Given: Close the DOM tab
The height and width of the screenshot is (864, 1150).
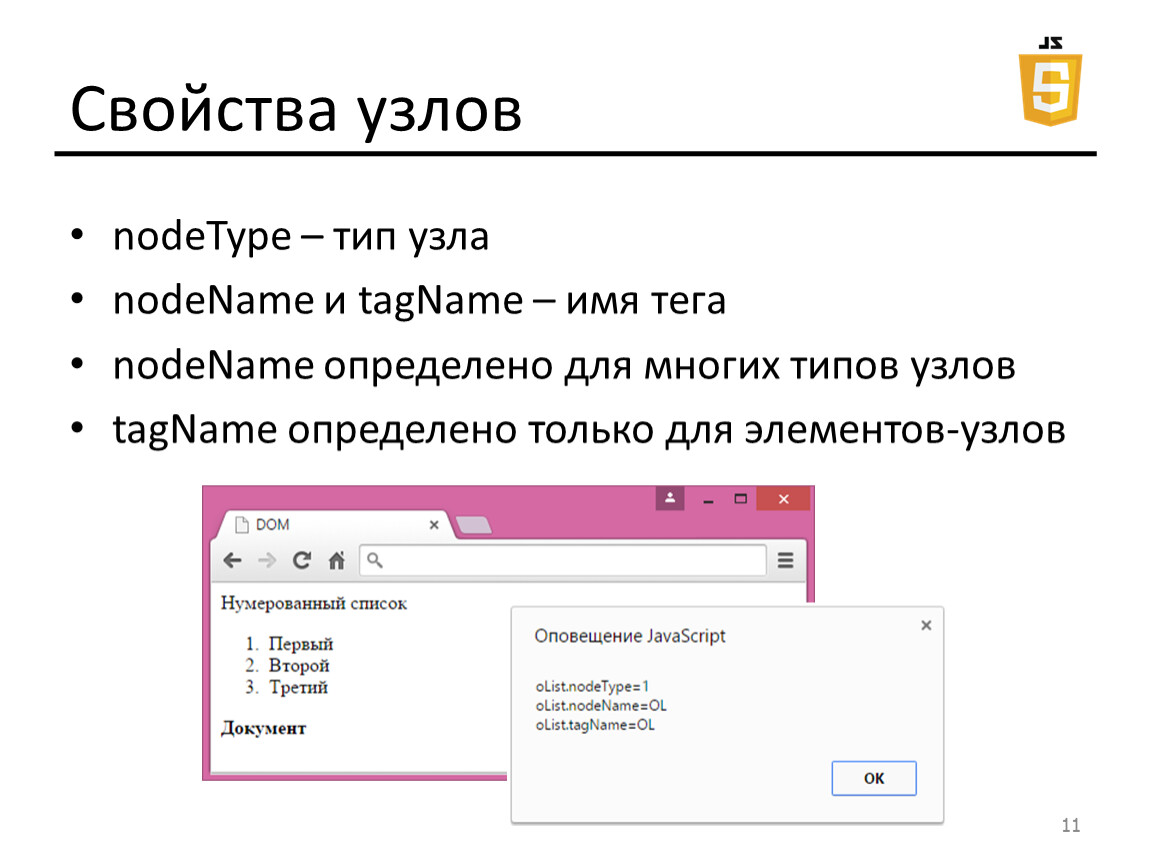Looking at the screenshot, I should tap(434, 524).
